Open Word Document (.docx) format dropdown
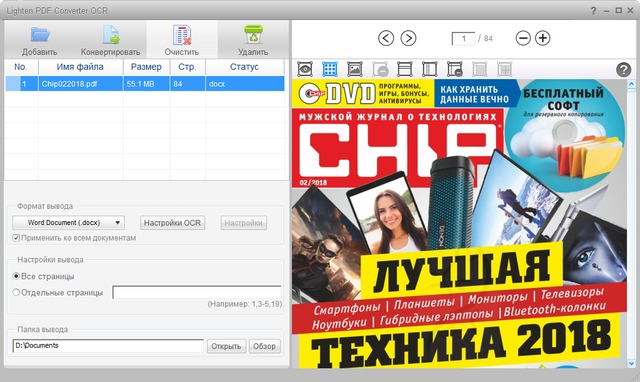 click(x=69, y=223)
